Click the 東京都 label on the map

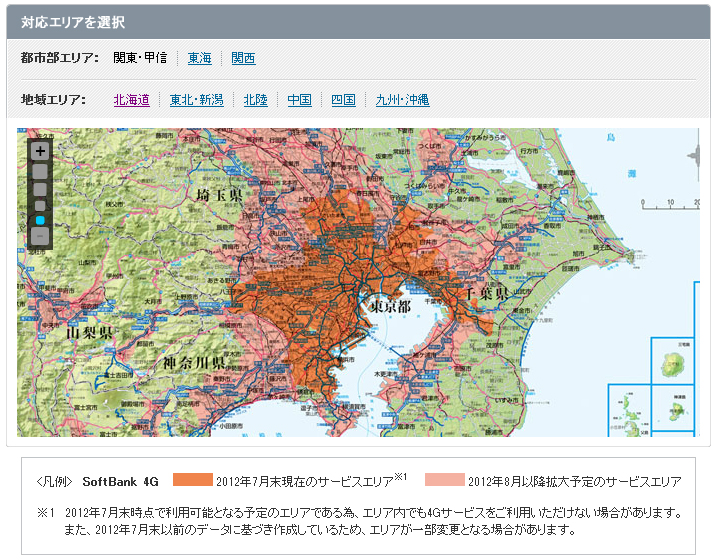pos(390,306)
